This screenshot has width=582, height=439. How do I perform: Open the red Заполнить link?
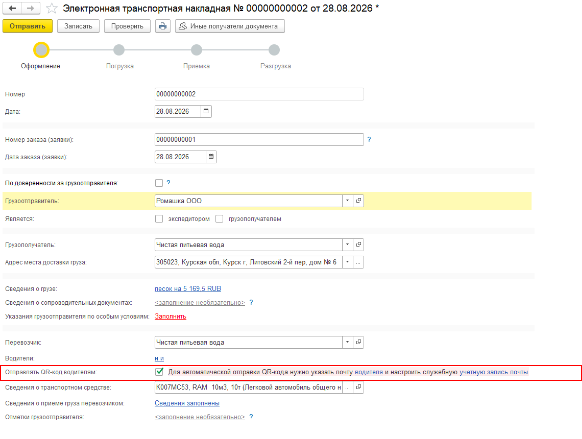[170, 317]
